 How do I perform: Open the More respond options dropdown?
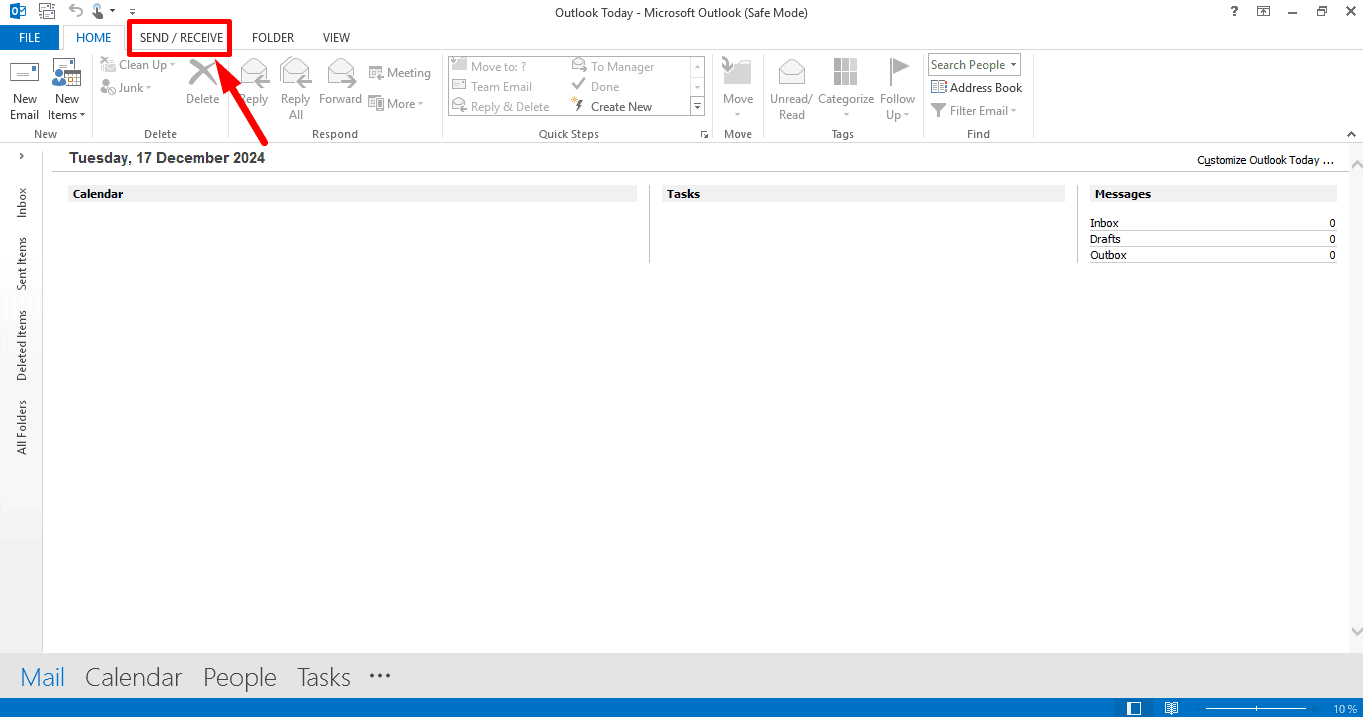pos(396,104)
